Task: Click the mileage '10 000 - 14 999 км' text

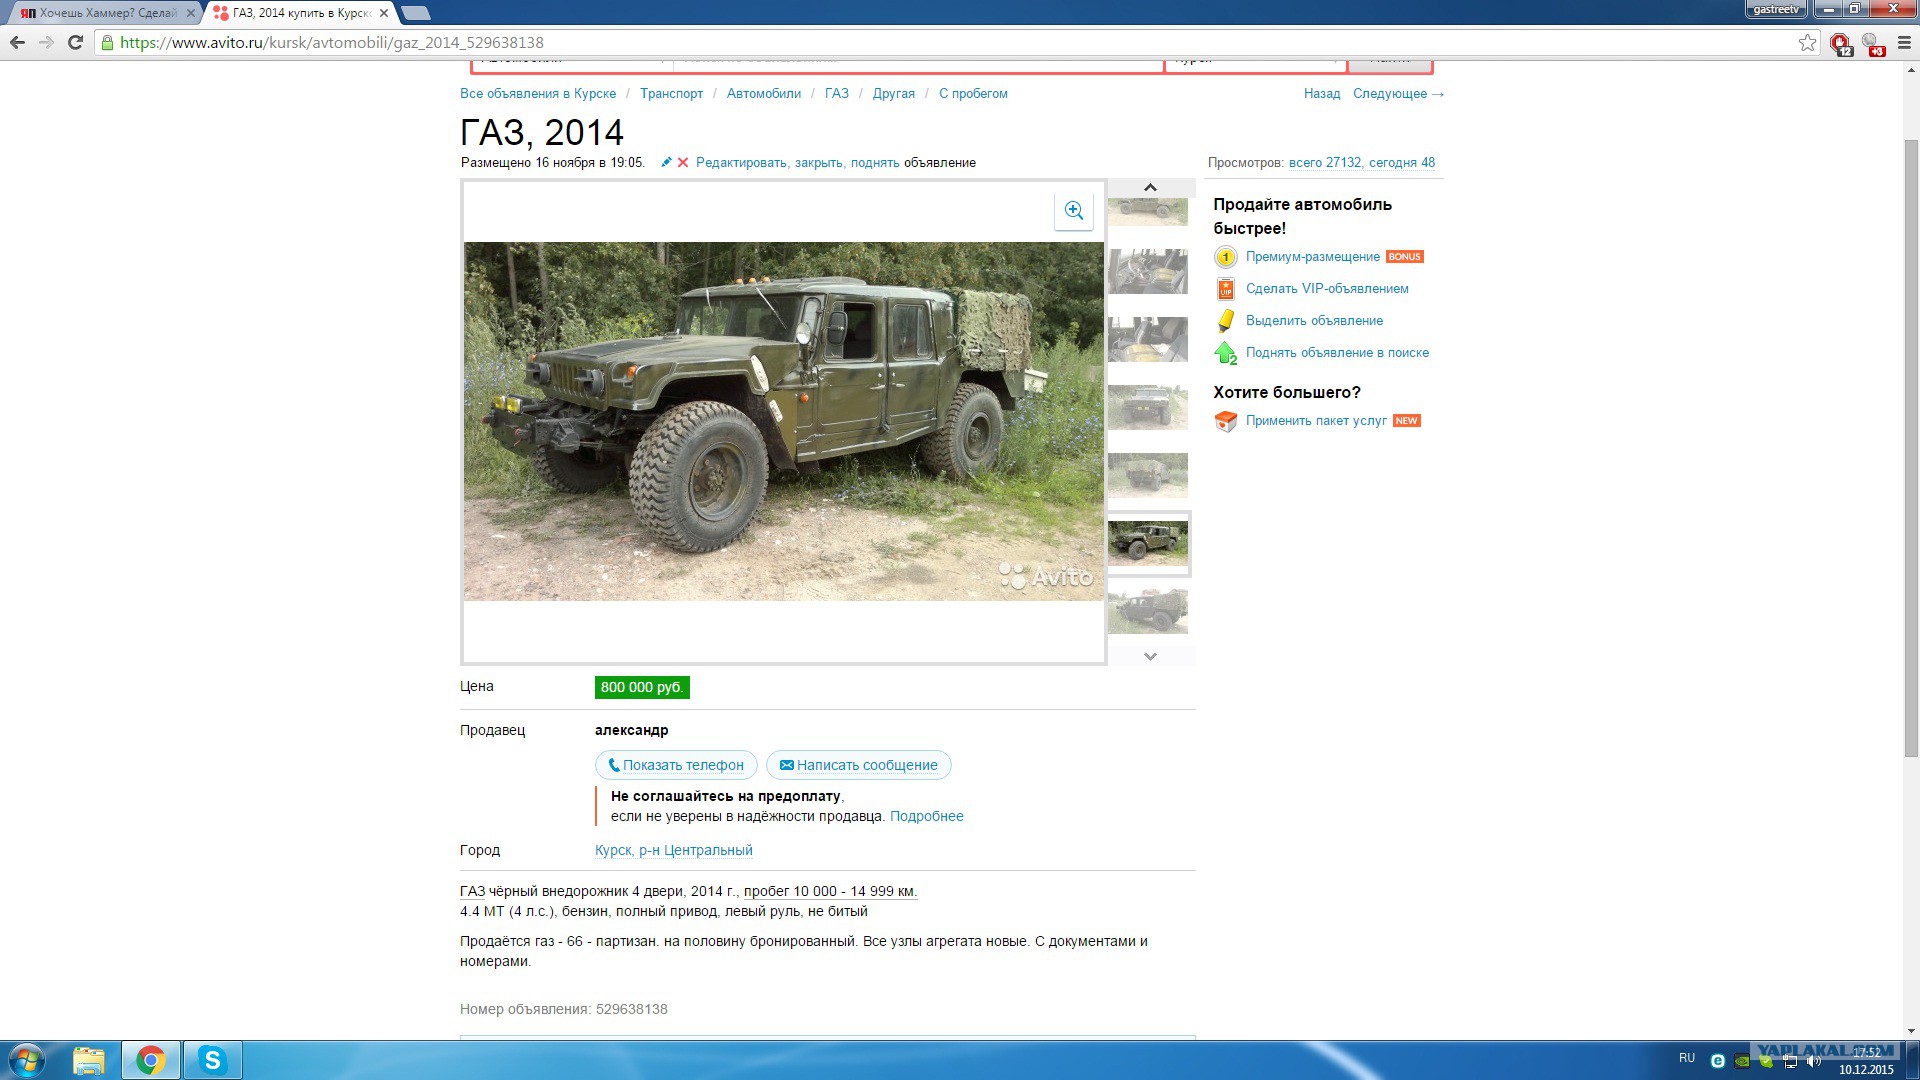Action: [830, 891]
